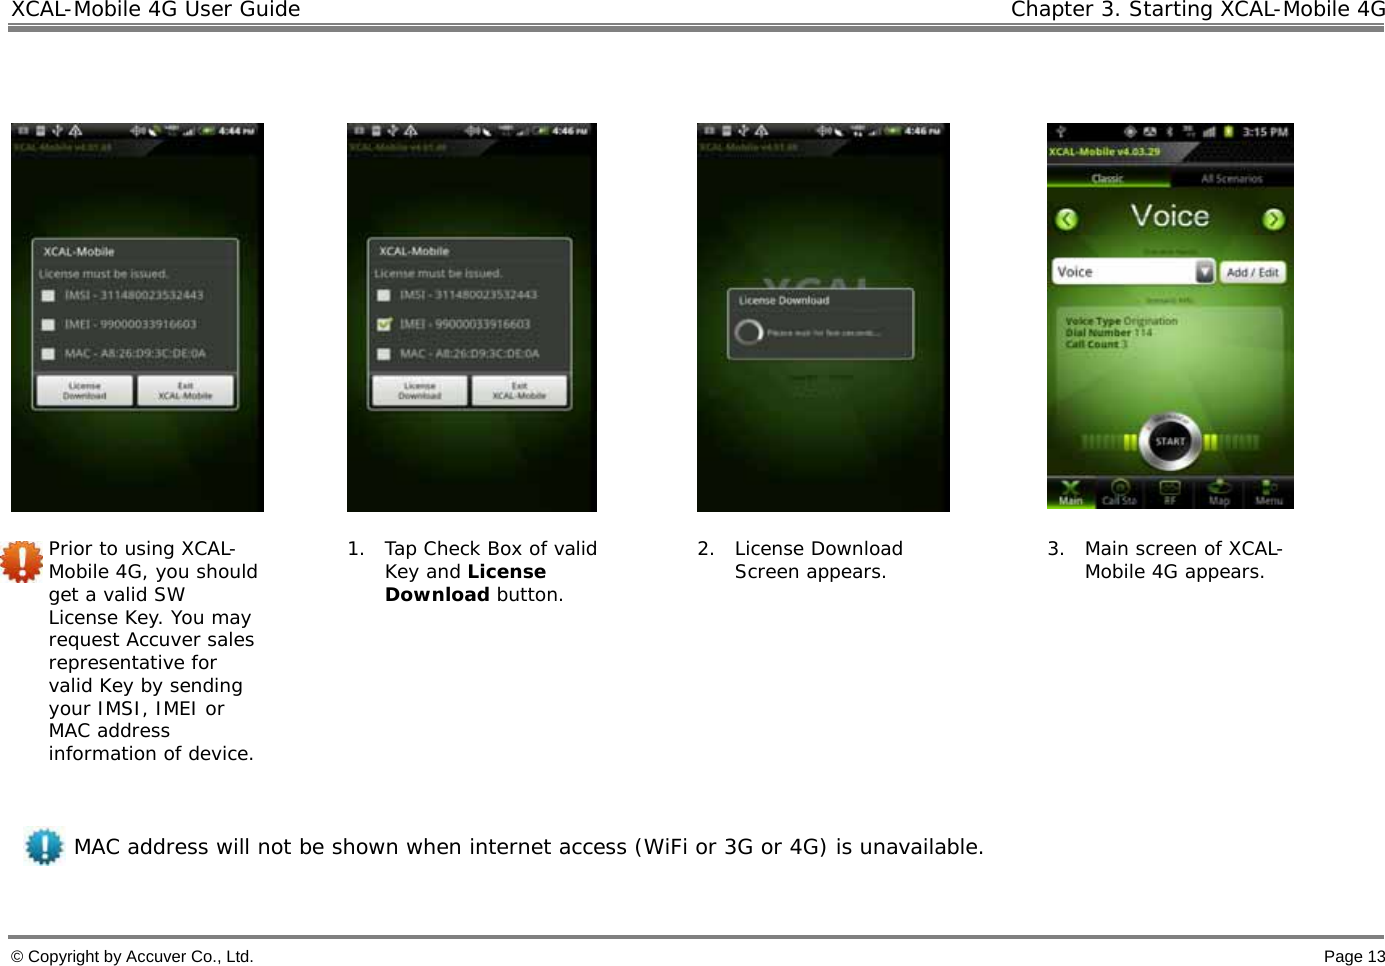This screenshot has height=966, width=1385.
Task: Click the battery indicator in status bar
Action: pos(1227,131)
